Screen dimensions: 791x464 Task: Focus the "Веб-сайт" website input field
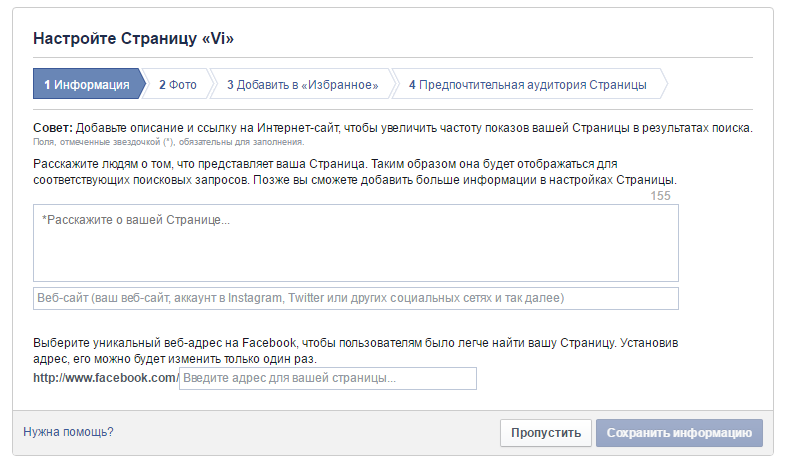[x=355, y=298]
